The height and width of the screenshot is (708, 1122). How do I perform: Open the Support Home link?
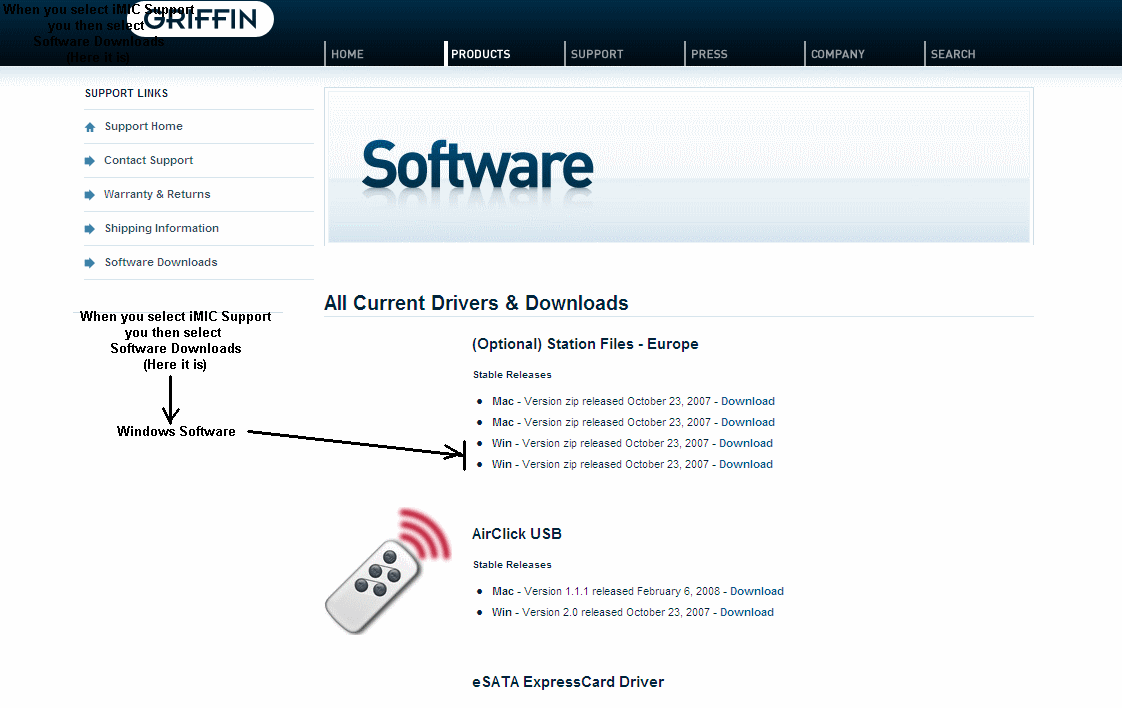(x=143, y=126)
